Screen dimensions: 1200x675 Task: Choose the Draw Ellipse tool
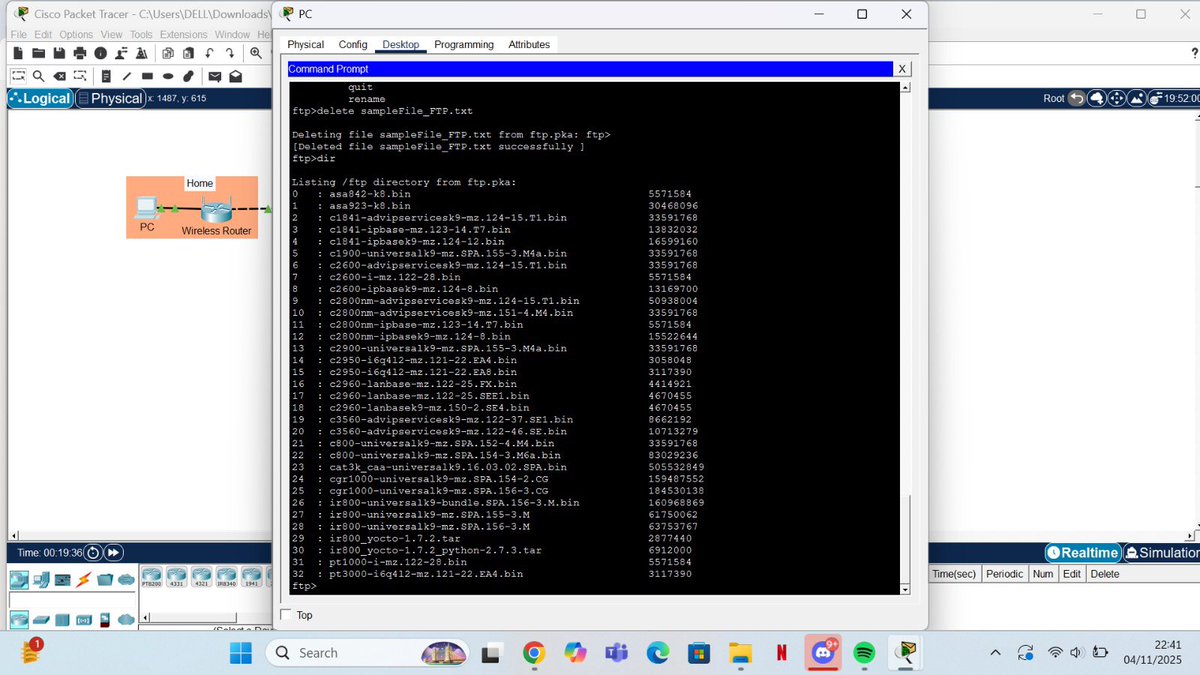tap(168, 76)
